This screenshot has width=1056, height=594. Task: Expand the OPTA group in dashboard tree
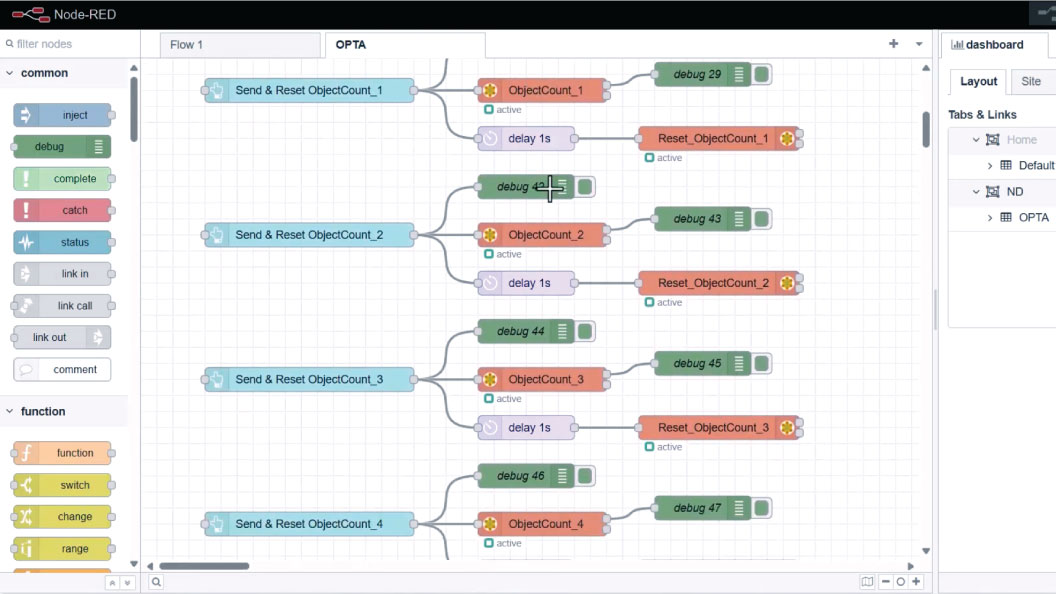[x=989, y=218]
